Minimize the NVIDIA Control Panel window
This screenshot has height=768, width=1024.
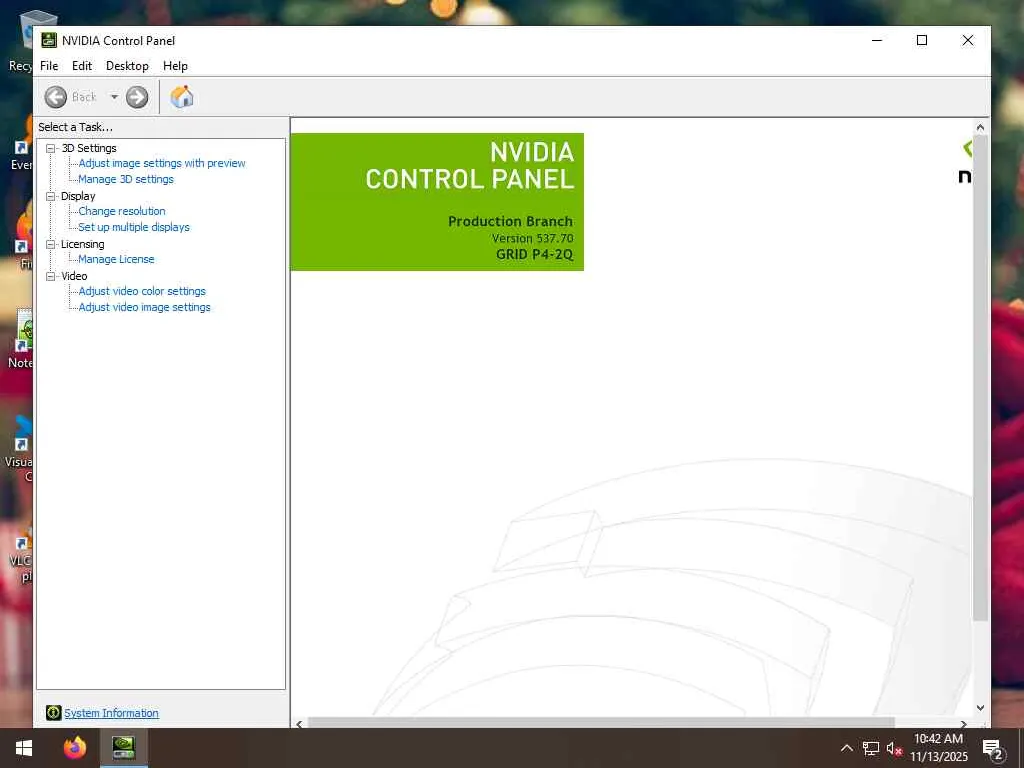click(x=877, y=40)
